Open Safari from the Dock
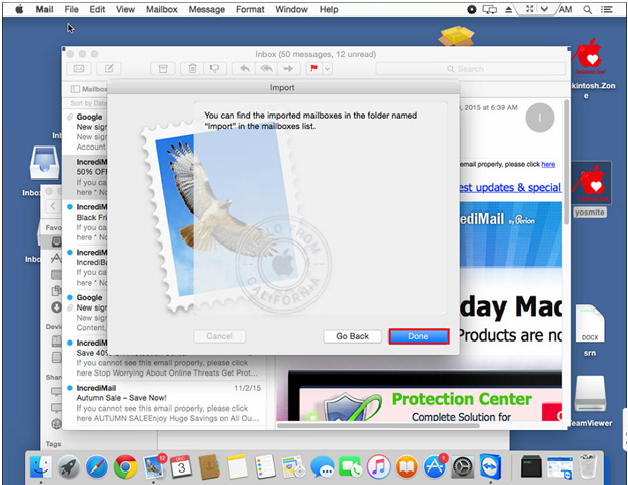This screenshot has height=485, width=628. pyautogui.click(x=97, y=465)
